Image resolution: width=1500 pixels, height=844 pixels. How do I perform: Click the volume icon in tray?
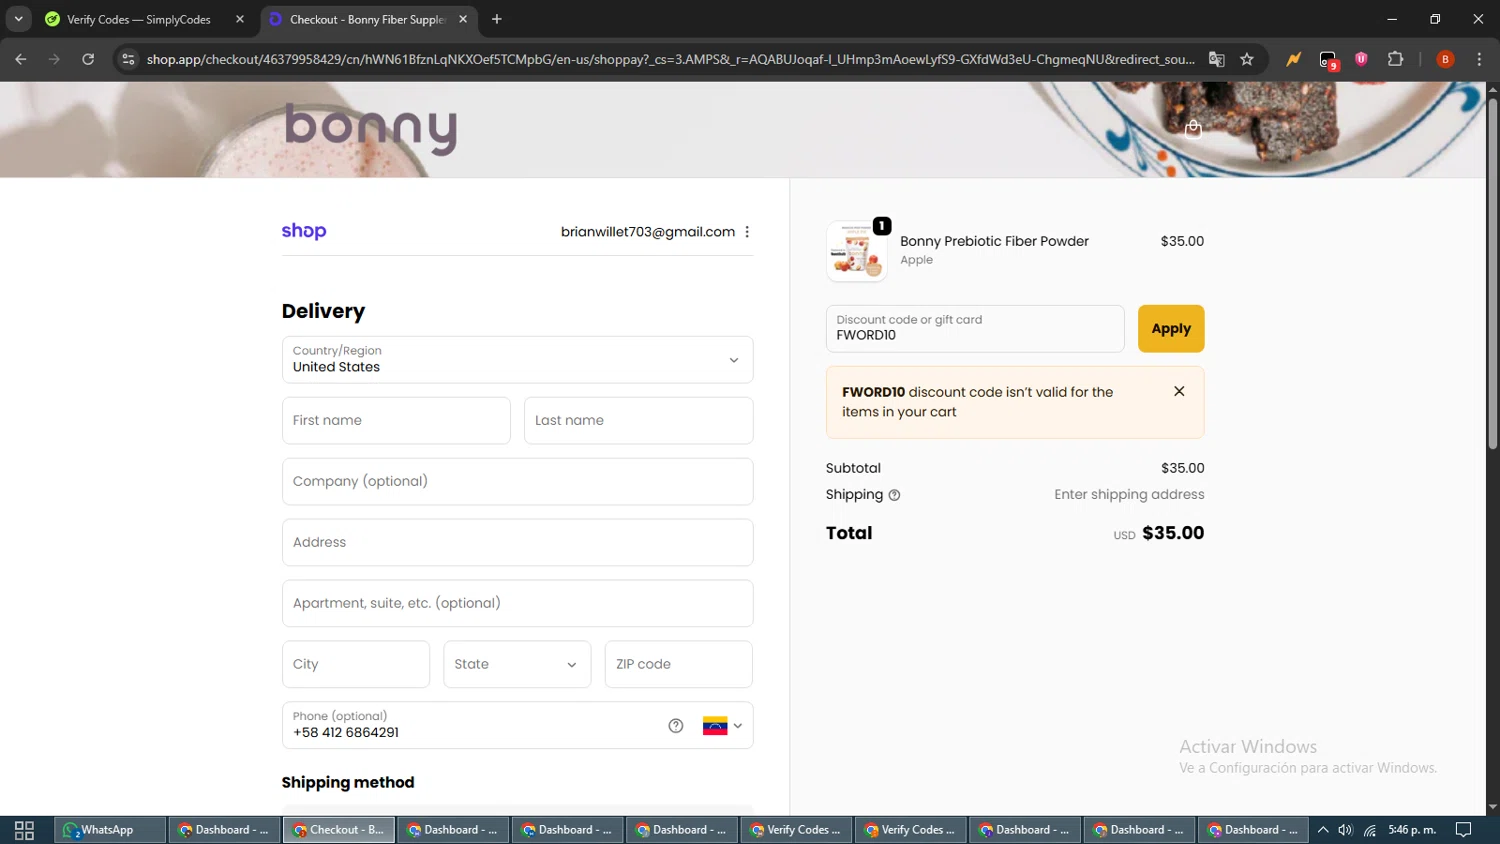tap(1346, 830)
